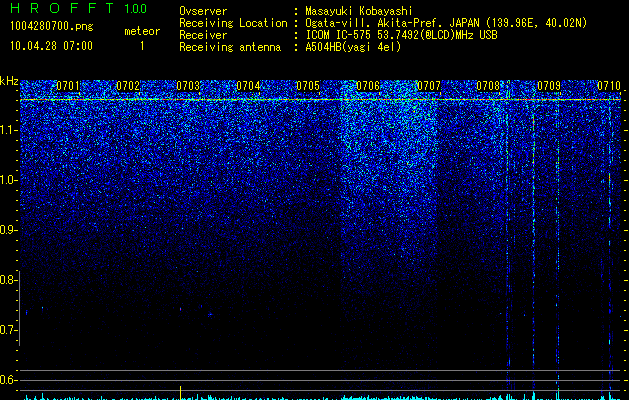The width and height of the screenshot is (629, 400).
Task: Select the file name 1004280700.png
Action: coord(52,27)
